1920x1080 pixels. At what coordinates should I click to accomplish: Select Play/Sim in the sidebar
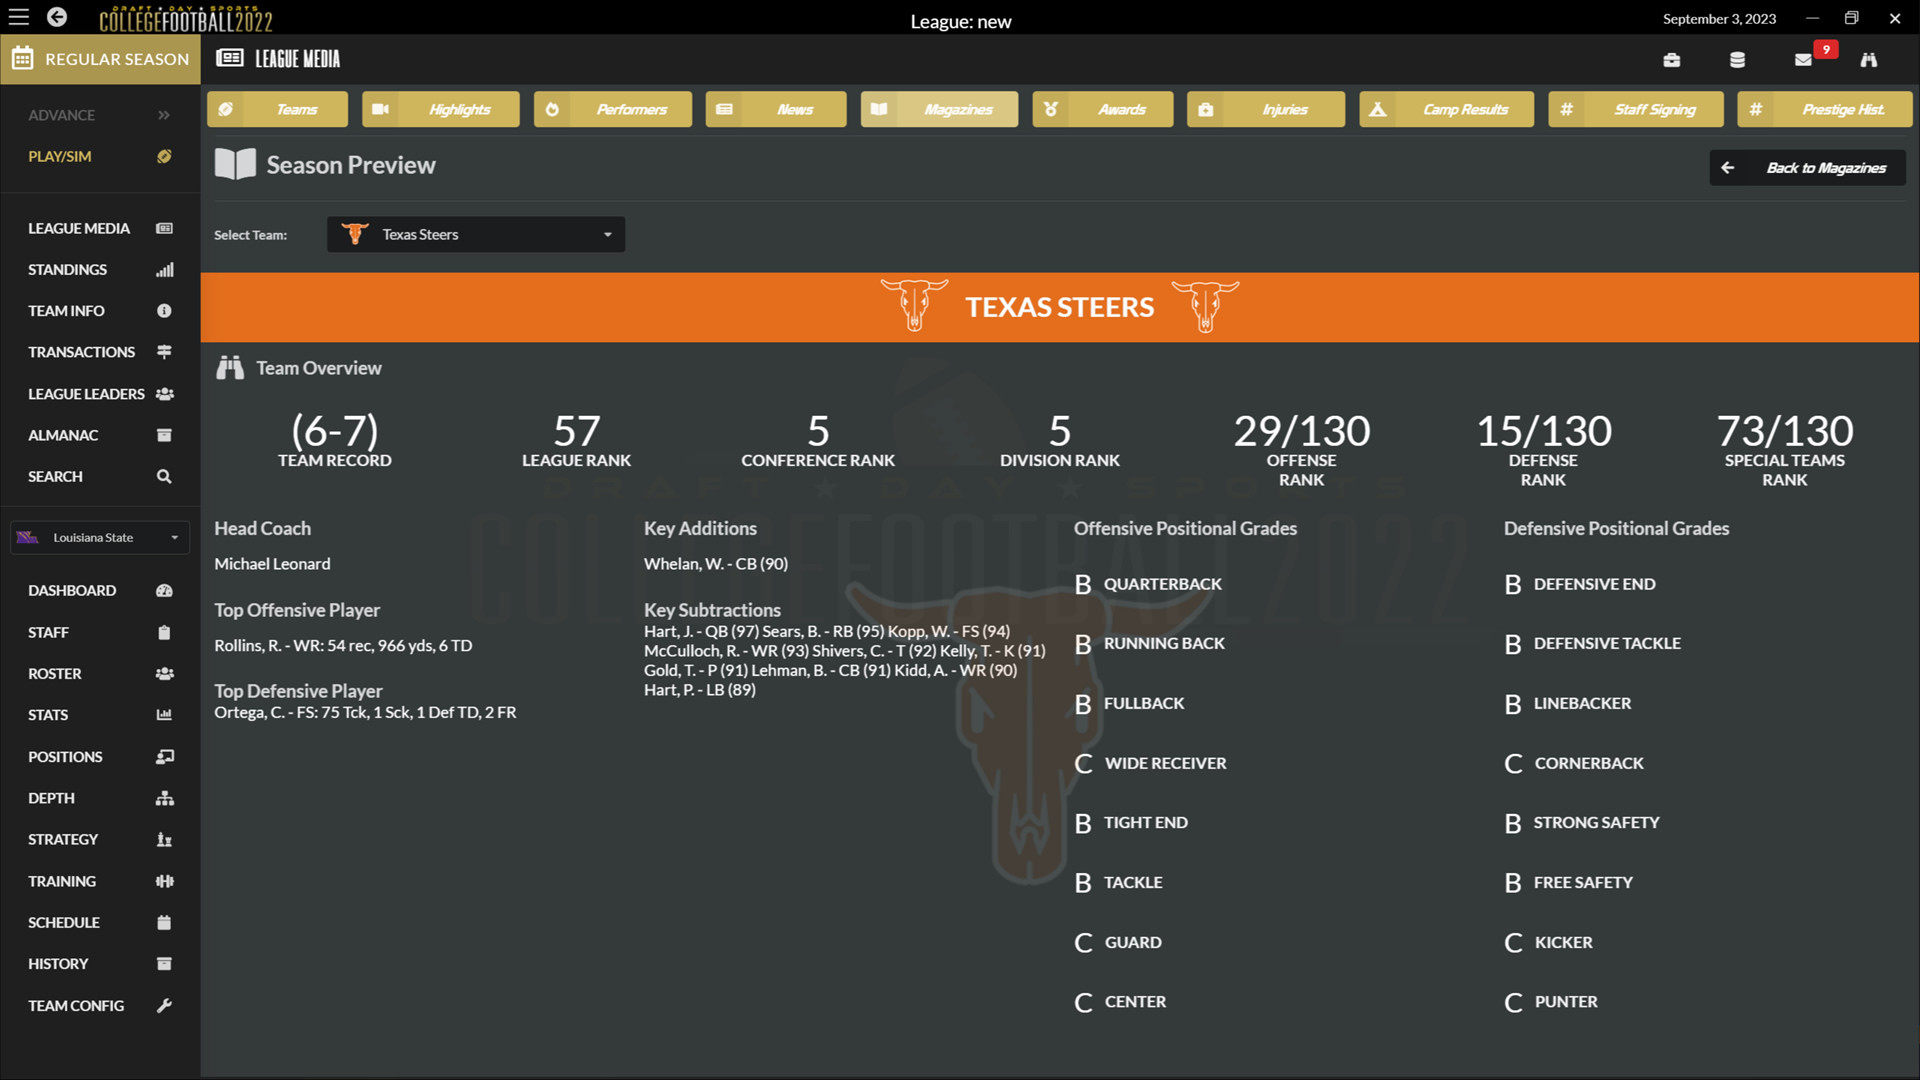point(59,156)
